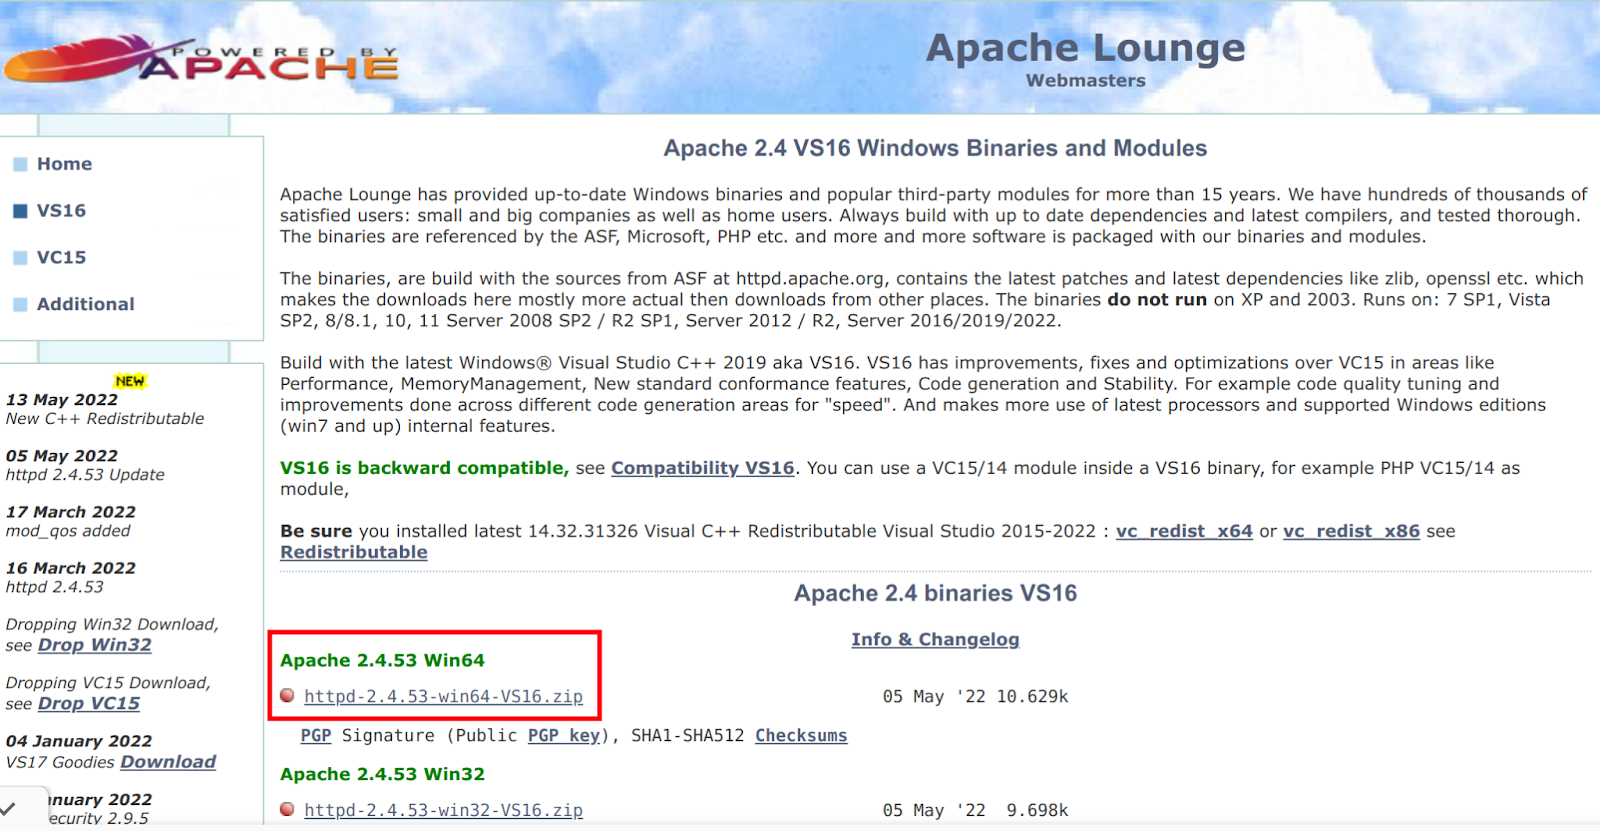Screen dimensions: 1600x831
Task: Open the Redistributable link
Action: [x=353, y=552]
